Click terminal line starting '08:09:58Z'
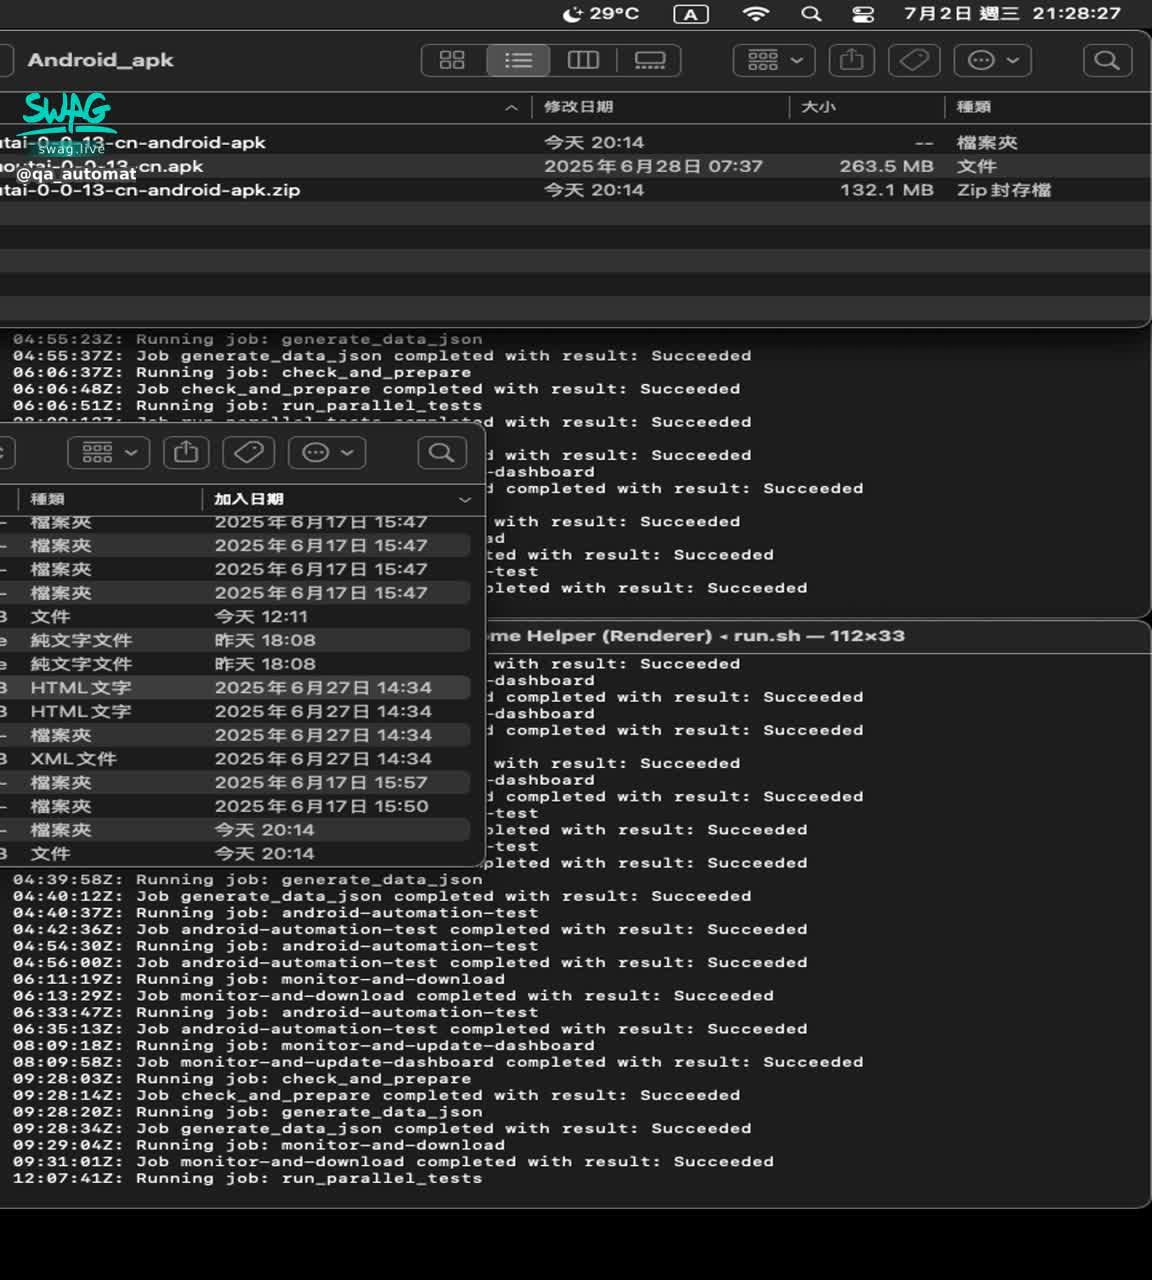This screenshot has width=1152, height=1280. coord(438,1062)
